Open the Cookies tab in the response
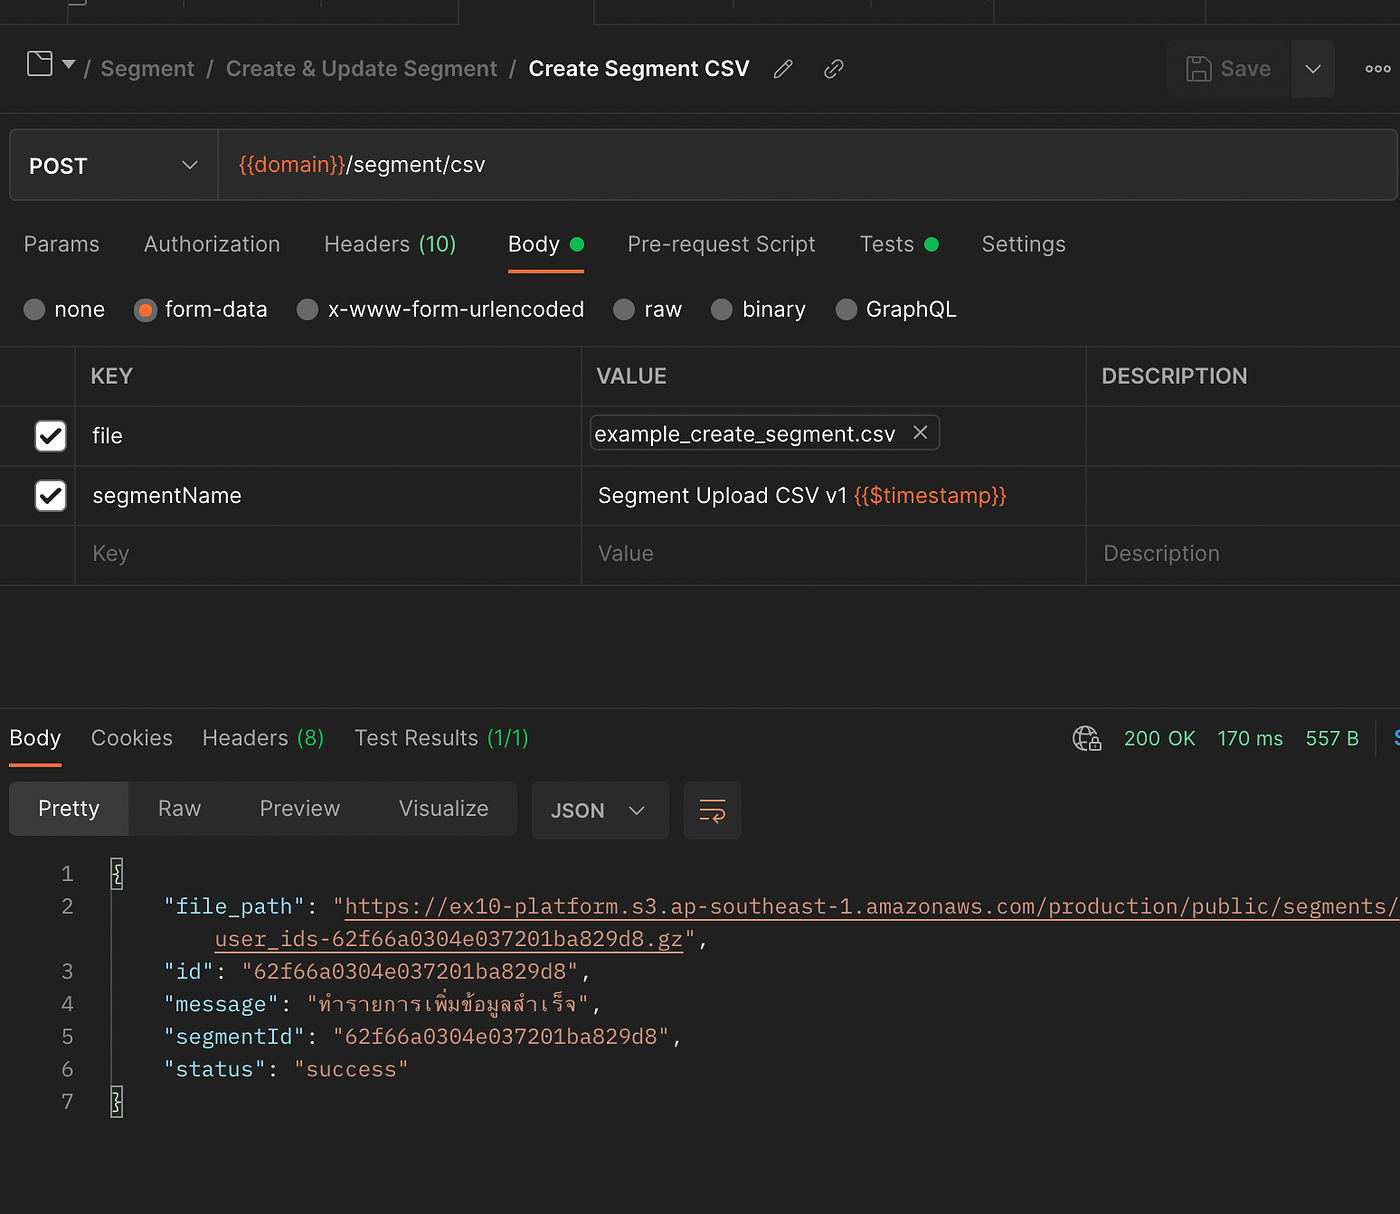This screenshot has height=1214, width=1400. coord(131,738)
